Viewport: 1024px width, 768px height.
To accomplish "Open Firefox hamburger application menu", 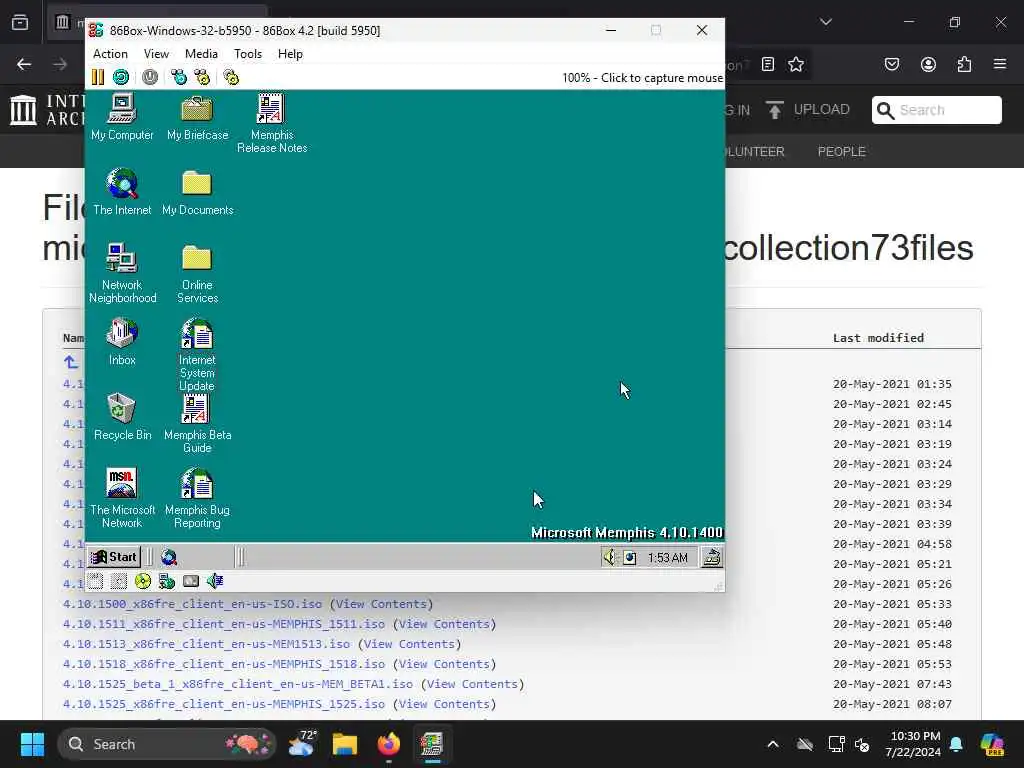I will 1000,64.
